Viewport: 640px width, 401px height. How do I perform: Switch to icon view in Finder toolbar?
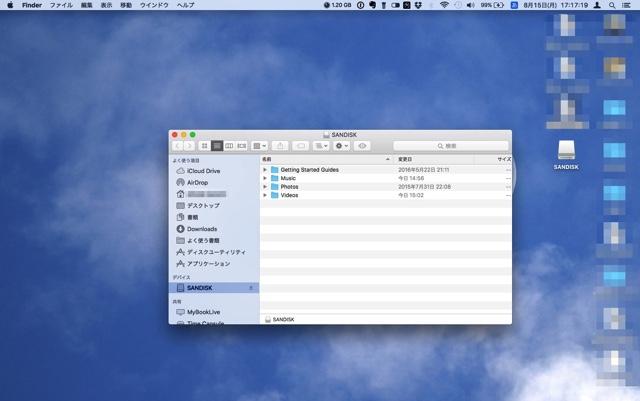tap(204, 146)
